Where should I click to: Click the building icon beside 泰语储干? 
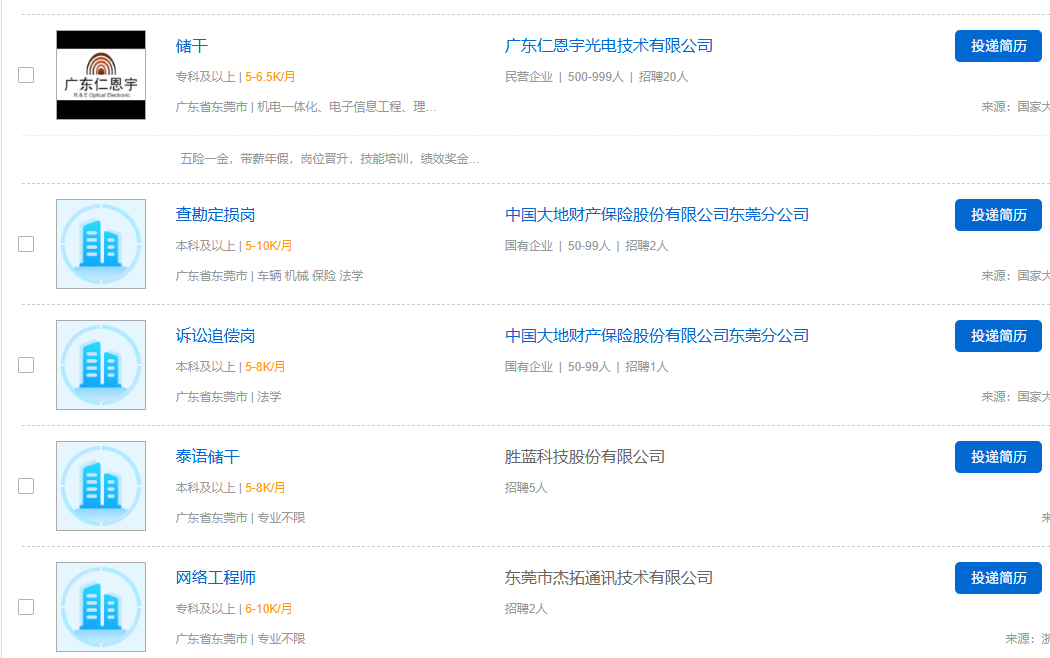(101, 486)
